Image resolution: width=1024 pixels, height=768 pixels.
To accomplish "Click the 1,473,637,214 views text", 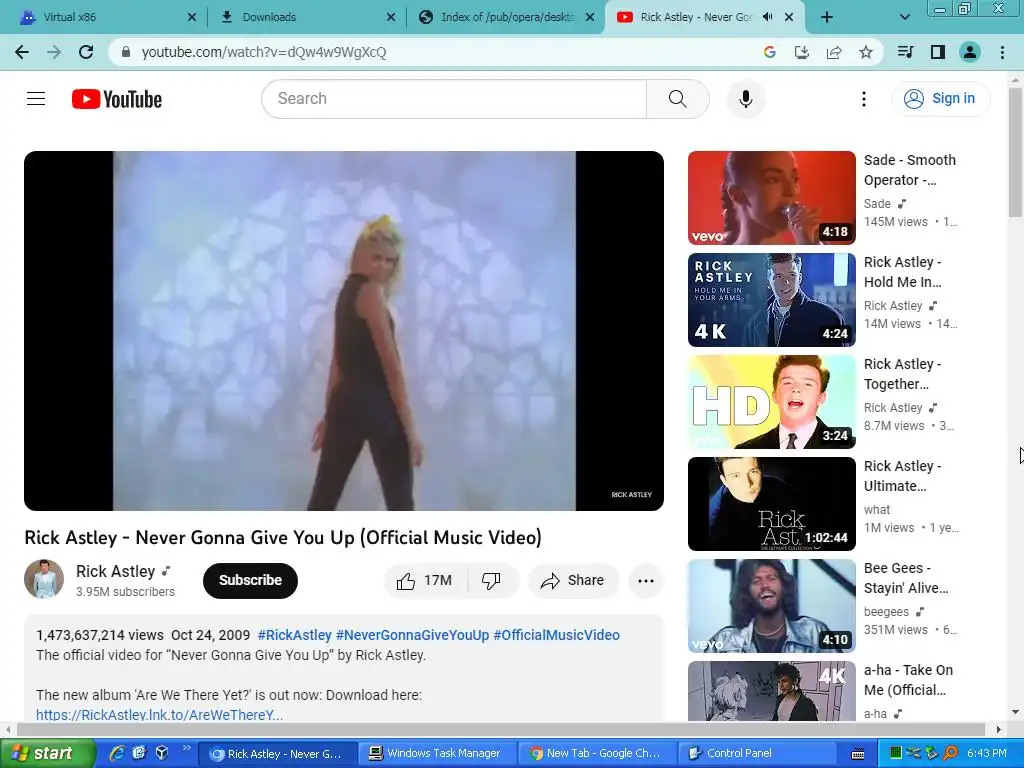I will tap(100, 635).
